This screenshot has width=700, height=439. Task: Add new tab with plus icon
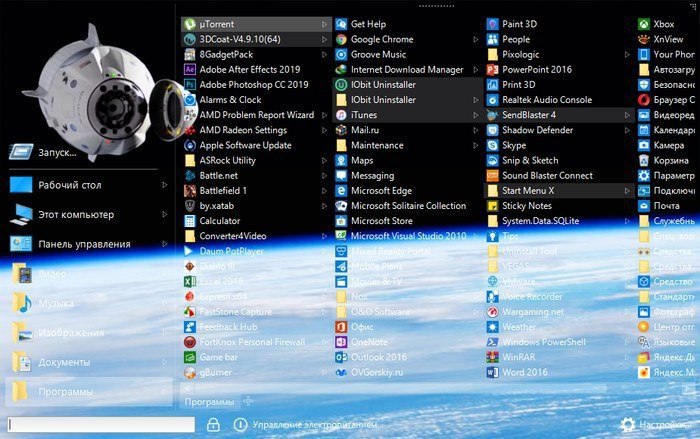click(248, 401)
